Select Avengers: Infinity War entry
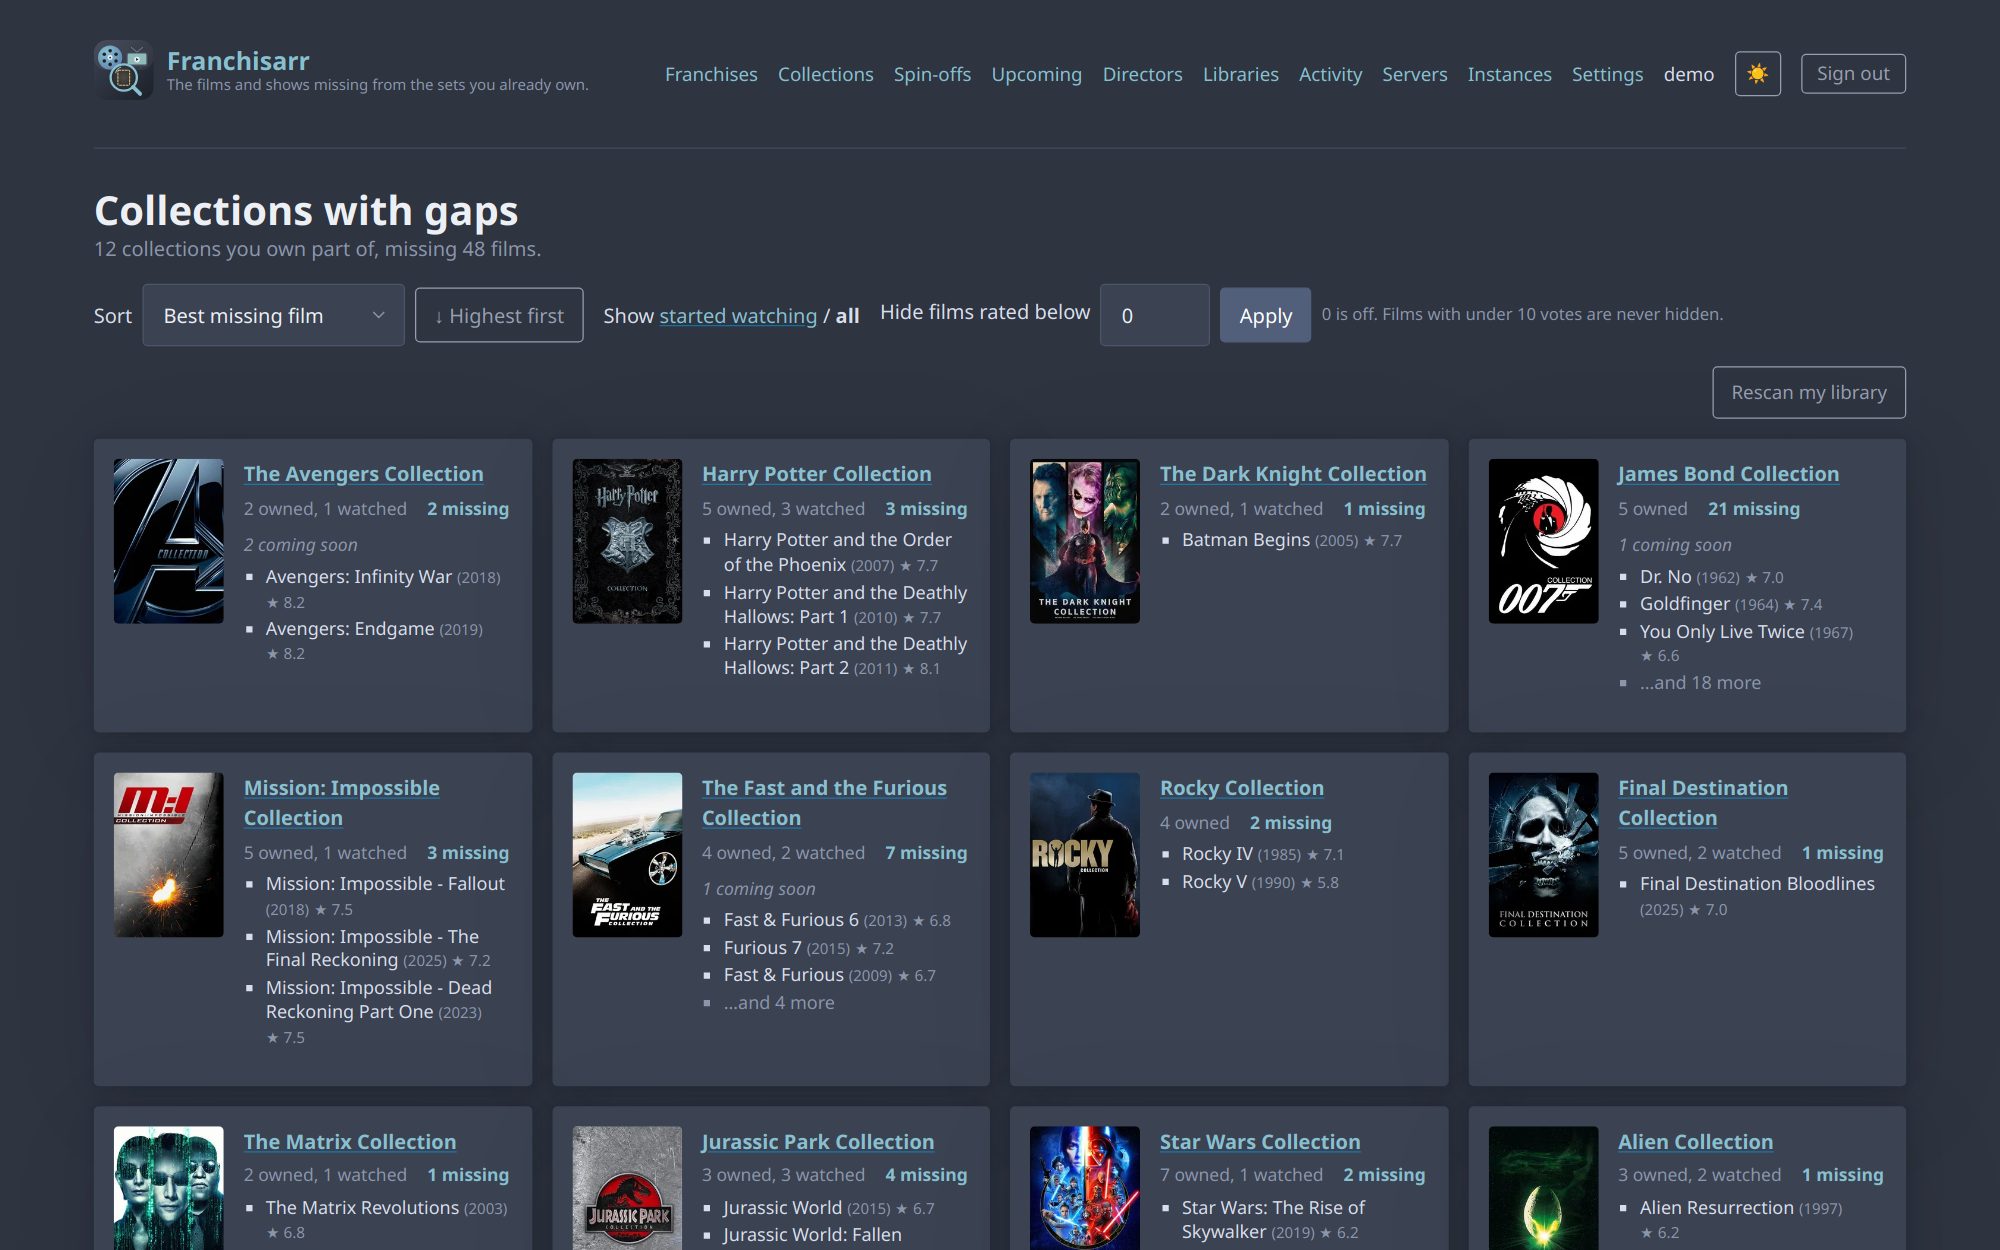Image resolution: width=2000 pixels, height=1250 pixels. (x=383, y=588)
